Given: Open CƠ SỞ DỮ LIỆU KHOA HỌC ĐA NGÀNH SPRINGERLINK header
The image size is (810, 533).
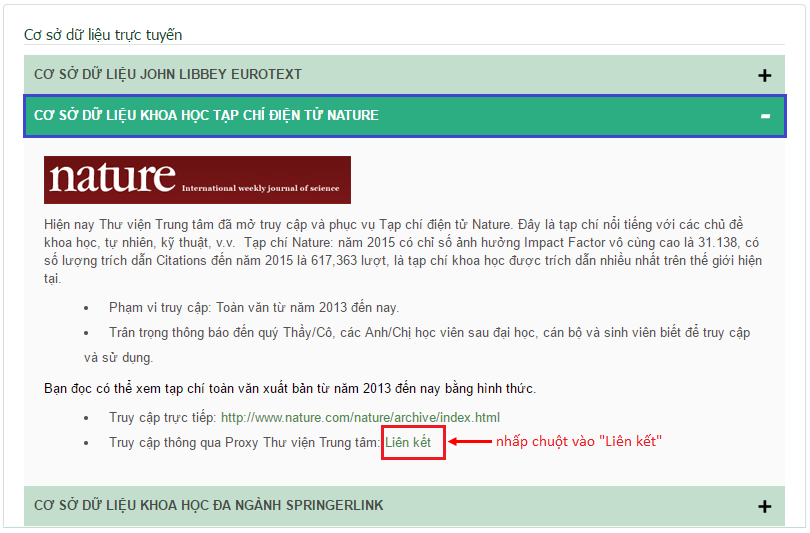Looking at the screenshot, I should point(404,506).
